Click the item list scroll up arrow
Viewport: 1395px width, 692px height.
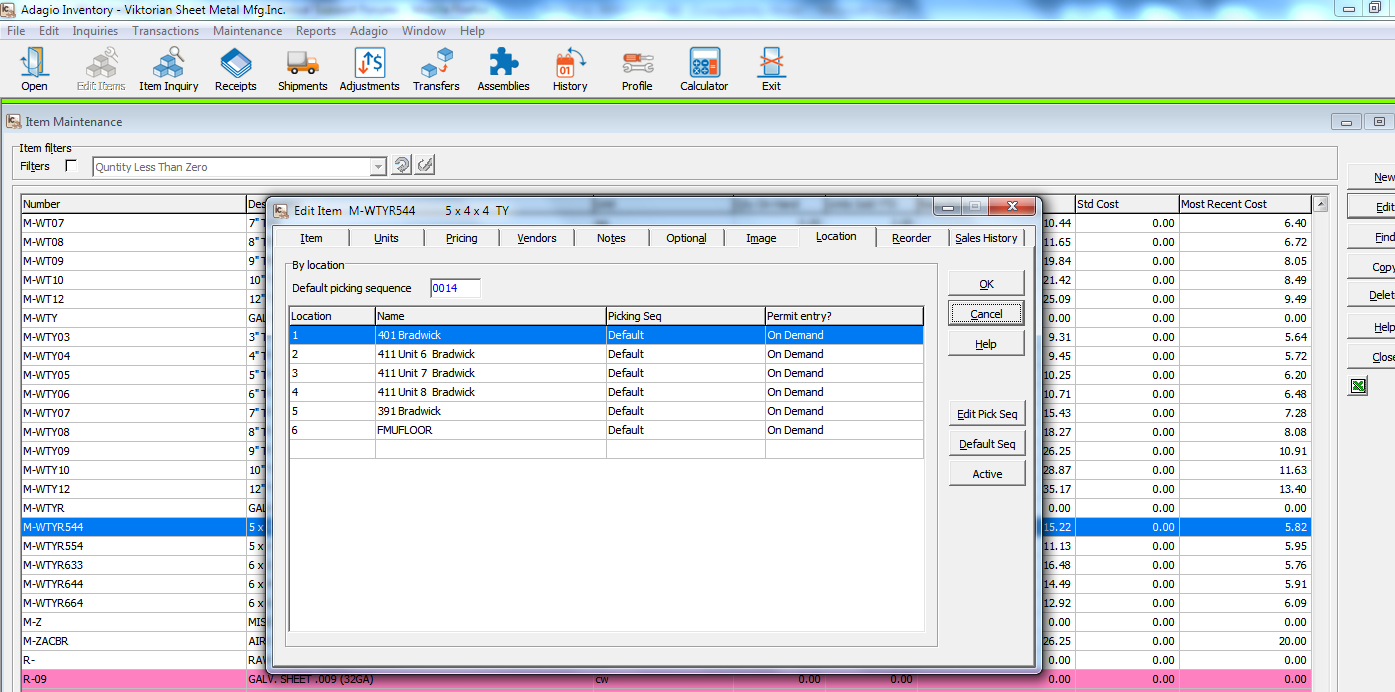(x=1320, y=204)
